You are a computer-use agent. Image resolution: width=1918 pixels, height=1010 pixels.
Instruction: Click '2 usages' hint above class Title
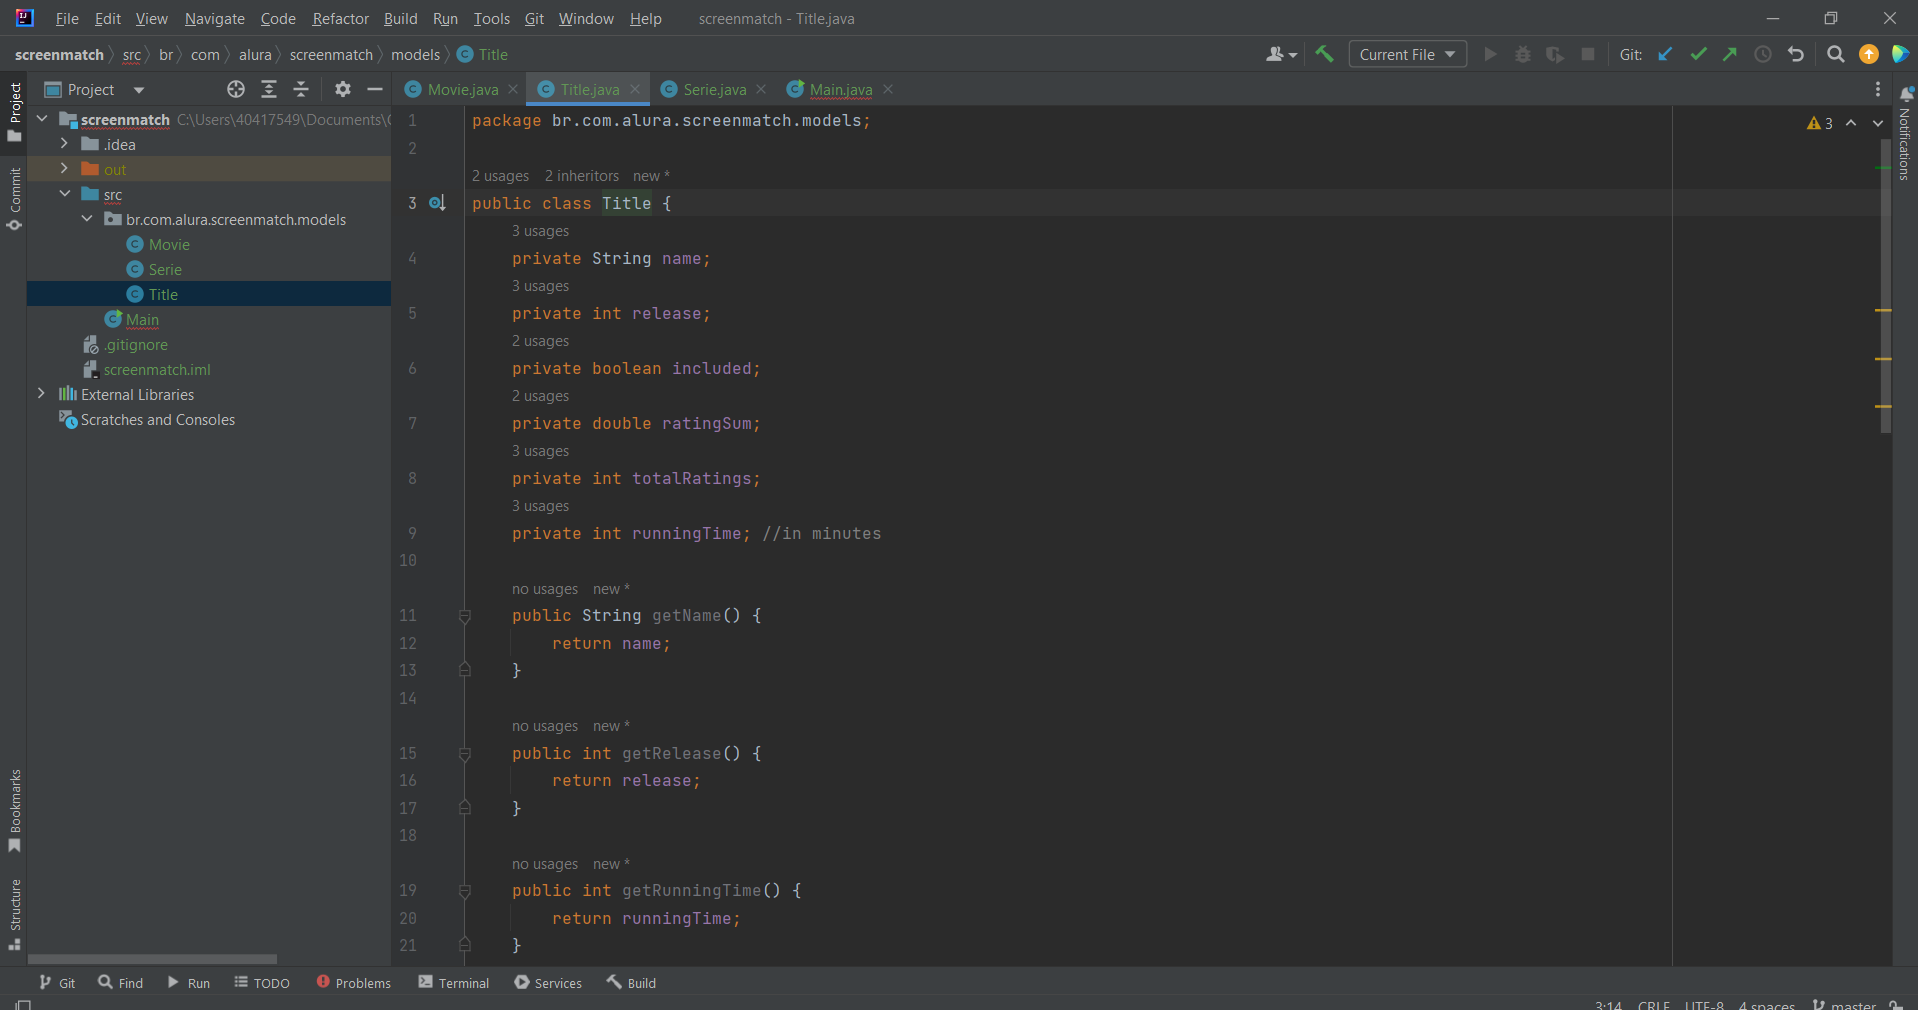(500, 176)
